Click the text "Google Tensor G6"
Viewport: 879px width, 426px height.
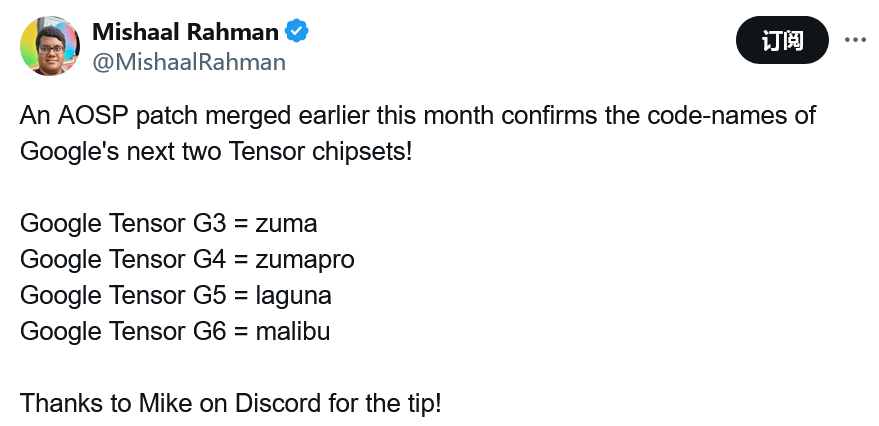[x=123, y=331]
